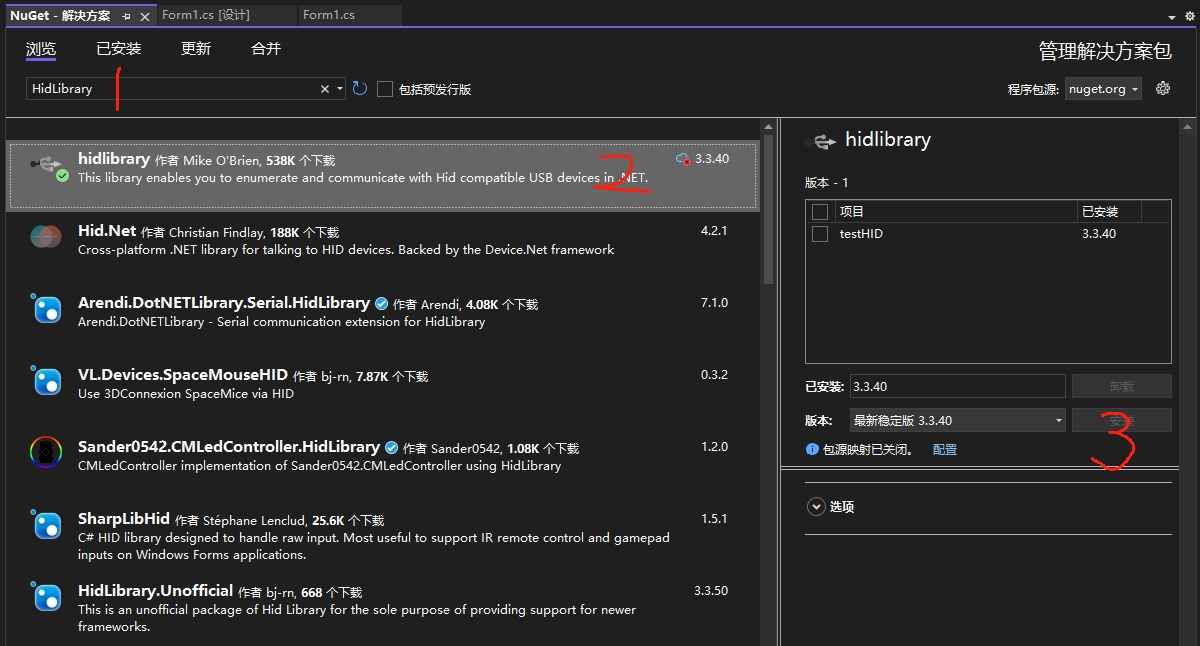Screen dimensions: 1200x646
Task: Open document window options gear at top right
Action: [1190, 16]
